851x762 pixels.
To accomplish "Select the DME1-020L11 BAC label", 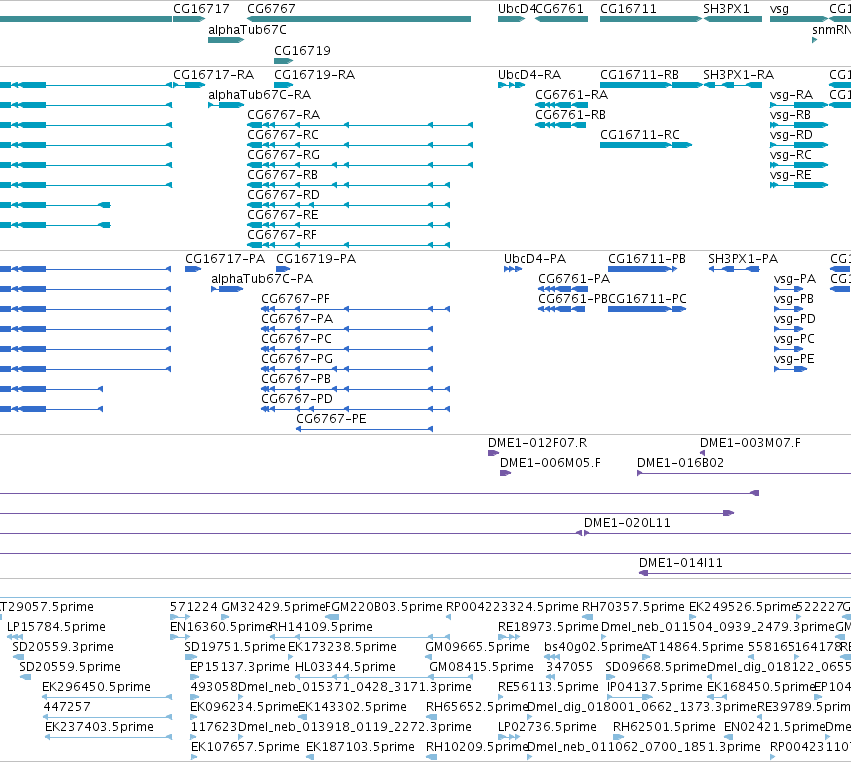I will [x=627, y=523].
